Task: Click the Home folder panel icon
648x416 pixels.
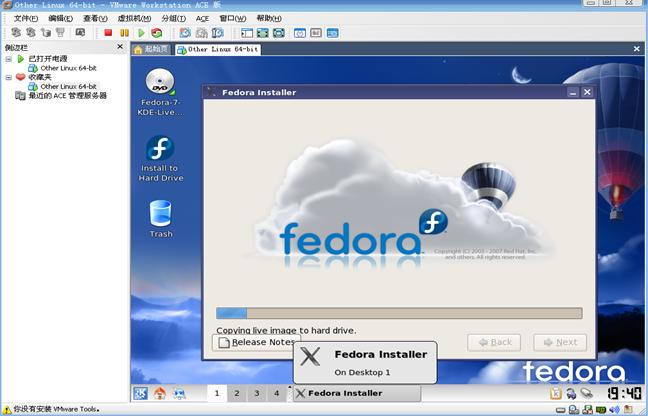Action: coord(160,393)
